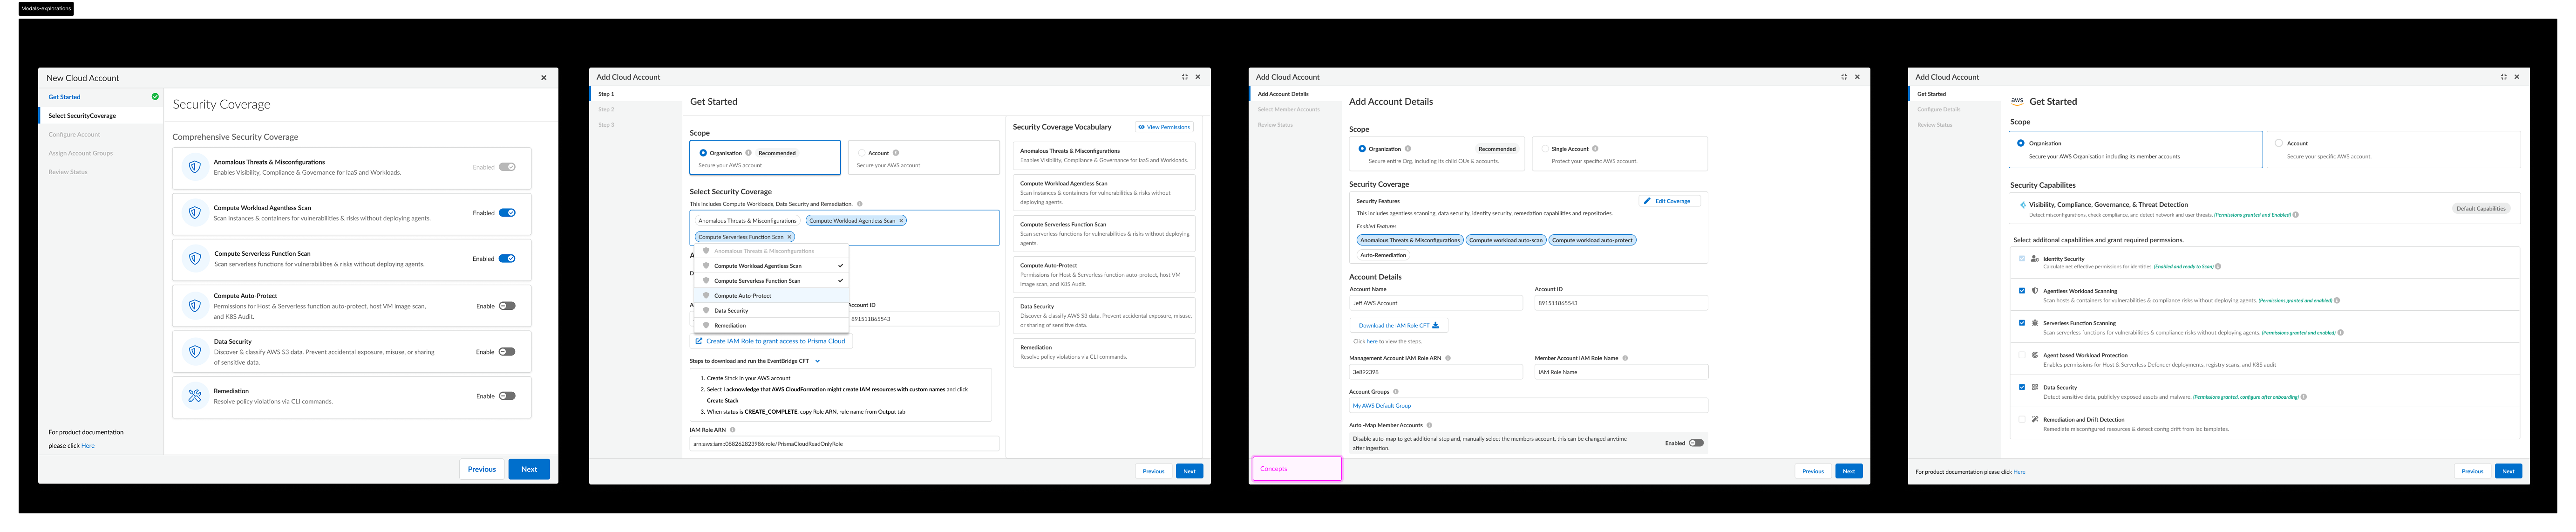2576x532 pixels.
Task: Click the info icon beside Auto-Map Member Accounts
Action: tap(1429, 425)
